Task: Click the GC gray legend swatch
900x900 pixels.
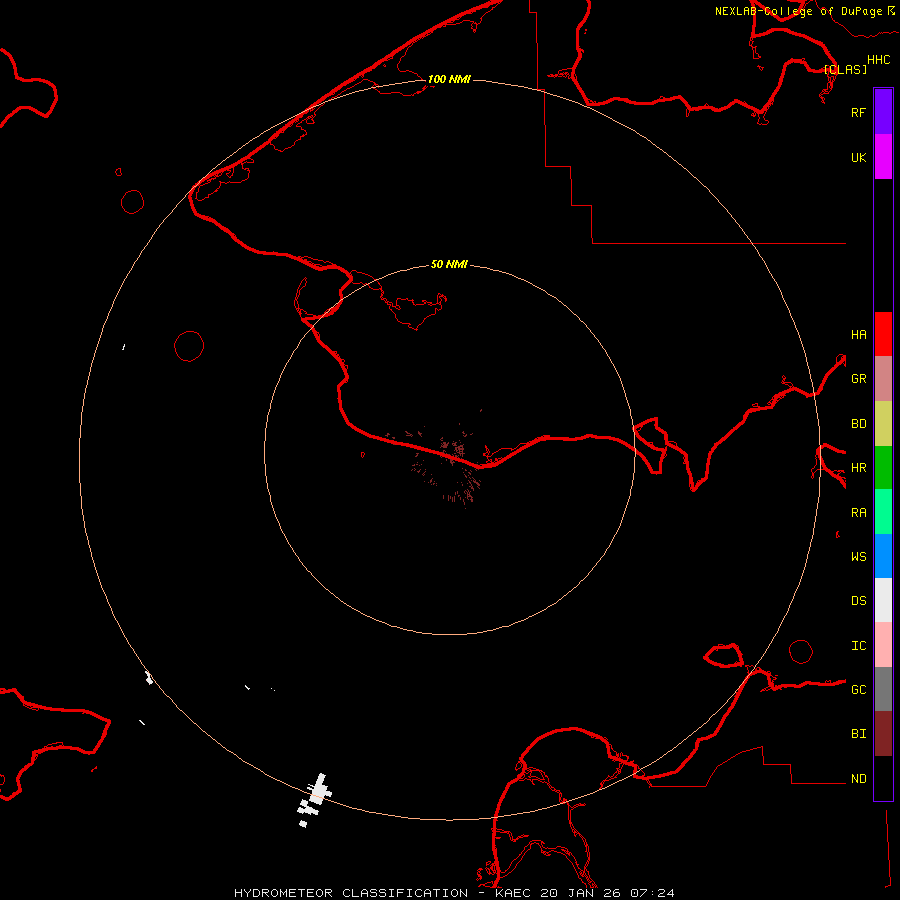Action: pos(883,689)
